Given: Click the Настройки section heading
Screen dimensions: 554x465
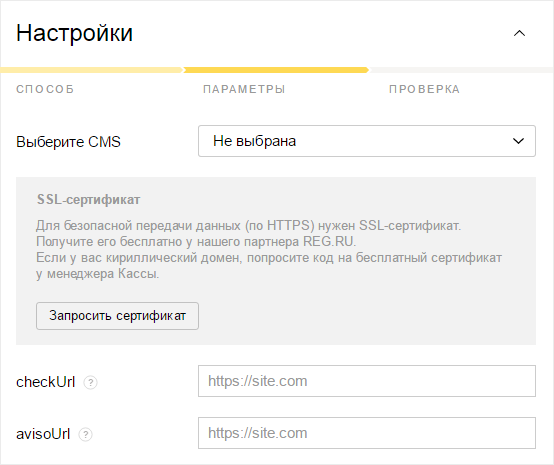Looking at the screenshot, I should coord(74,34).
